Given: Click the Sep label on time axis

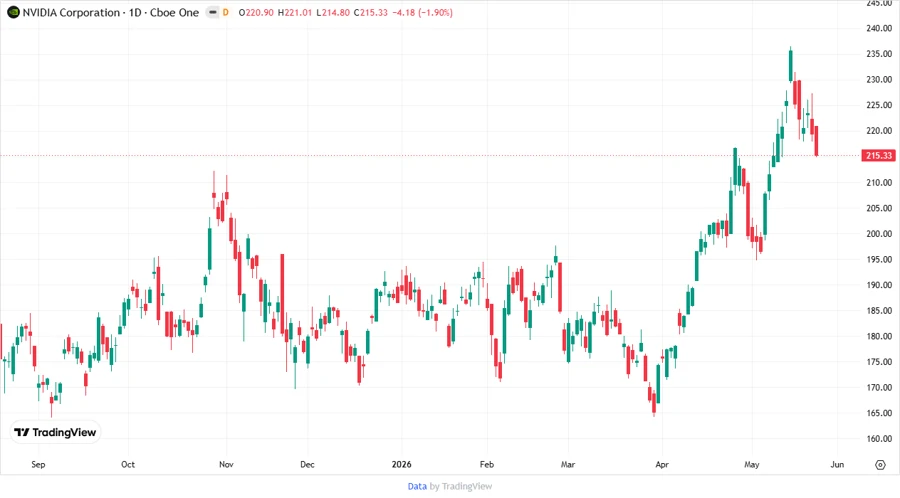Looking at the screenshot, I should click(x=38, y=464).
